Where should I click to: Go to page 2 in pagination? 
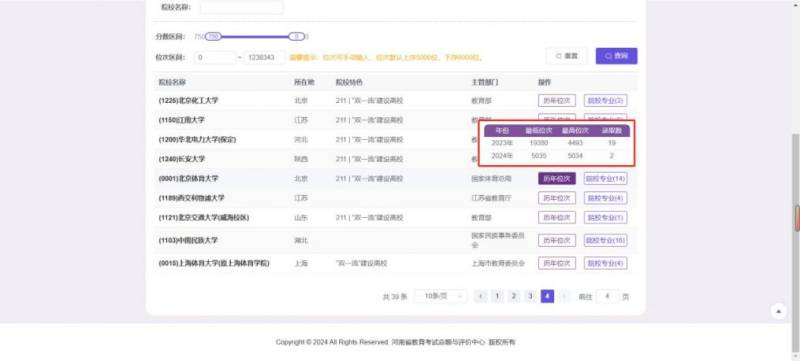(x=514, y=296)
